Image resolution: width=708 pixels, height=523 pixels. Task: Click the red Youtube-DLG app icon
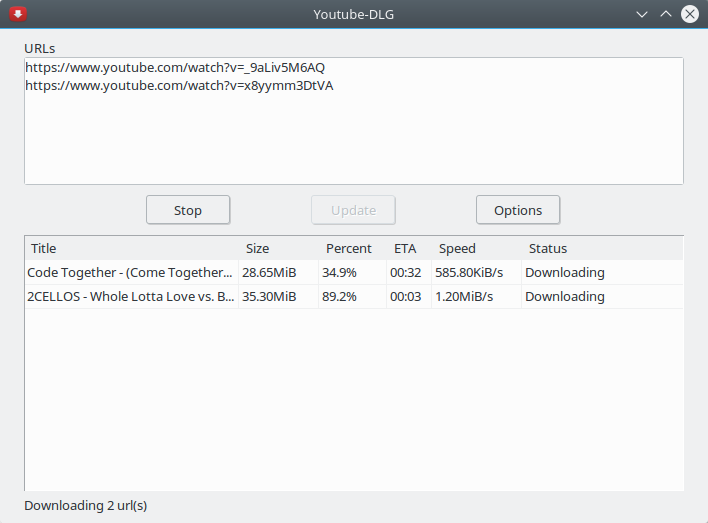point(18,14)
